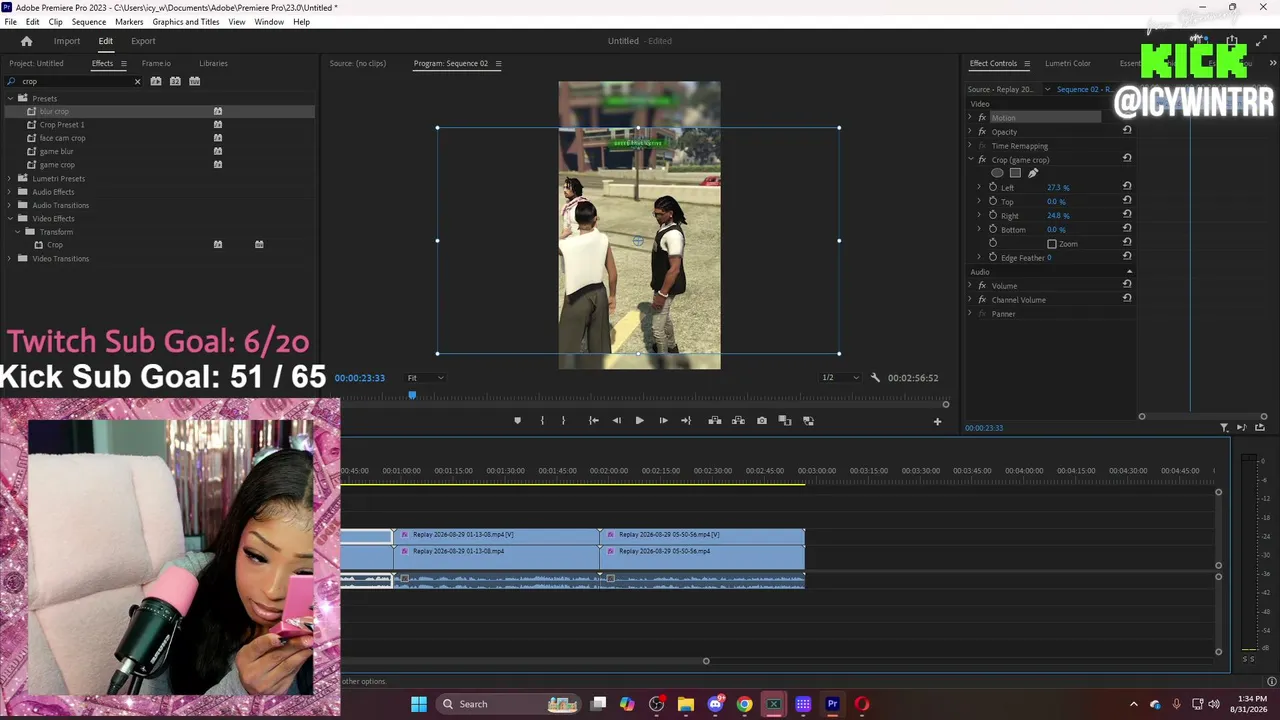
Task: Open the Graphics and Titles menu
Action: (x=186, y=22)
